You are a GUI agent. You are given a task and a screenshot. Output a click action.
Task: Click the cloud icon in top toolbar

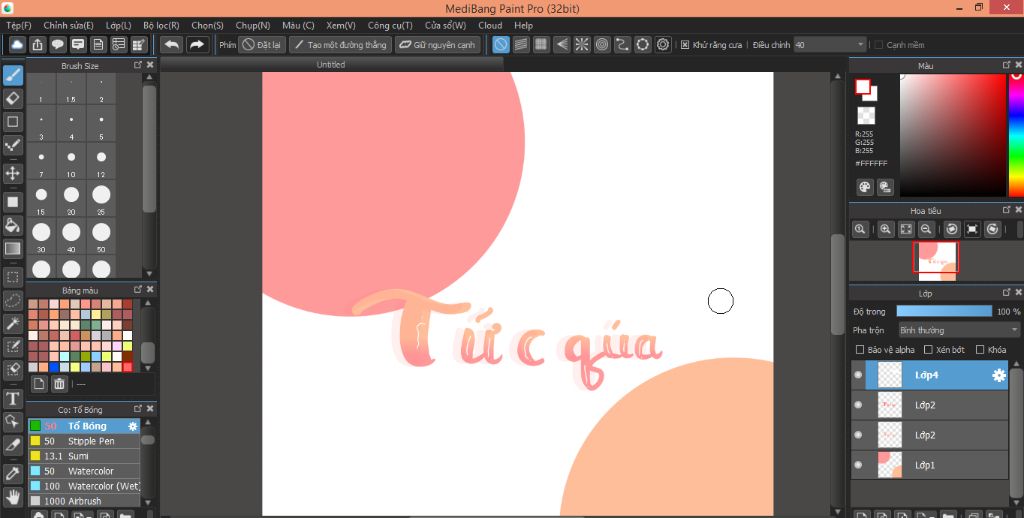coord(17,44)
